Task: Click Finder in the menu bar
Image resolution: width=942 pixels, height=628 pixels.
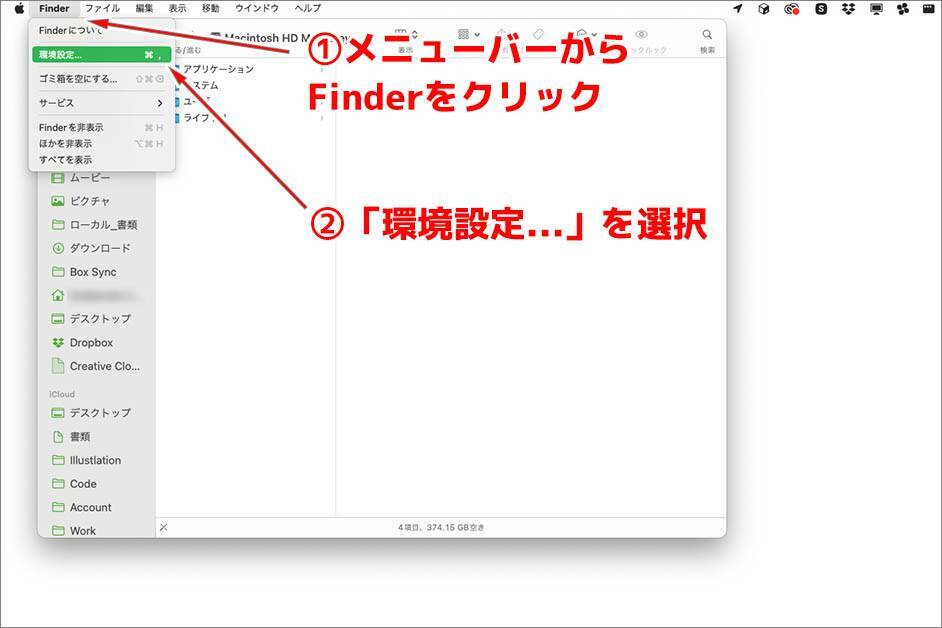Action: (54, 8)
